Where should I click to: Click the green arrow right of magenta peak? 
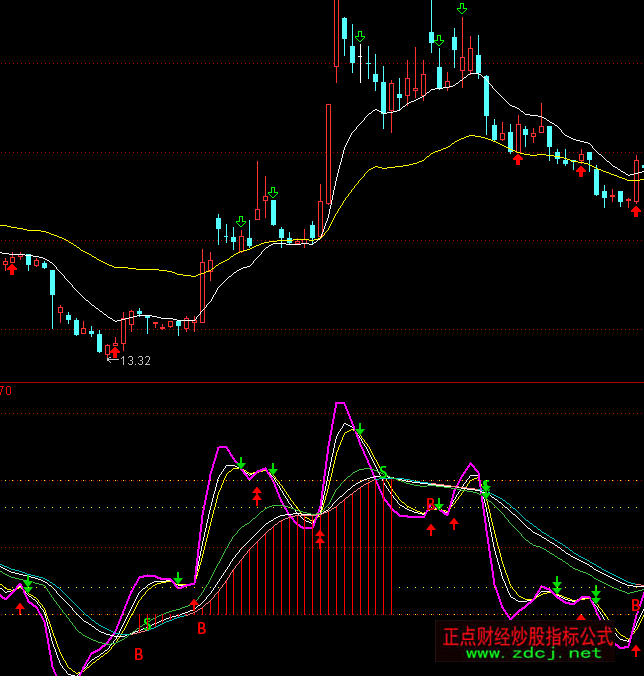coord(361,430)
